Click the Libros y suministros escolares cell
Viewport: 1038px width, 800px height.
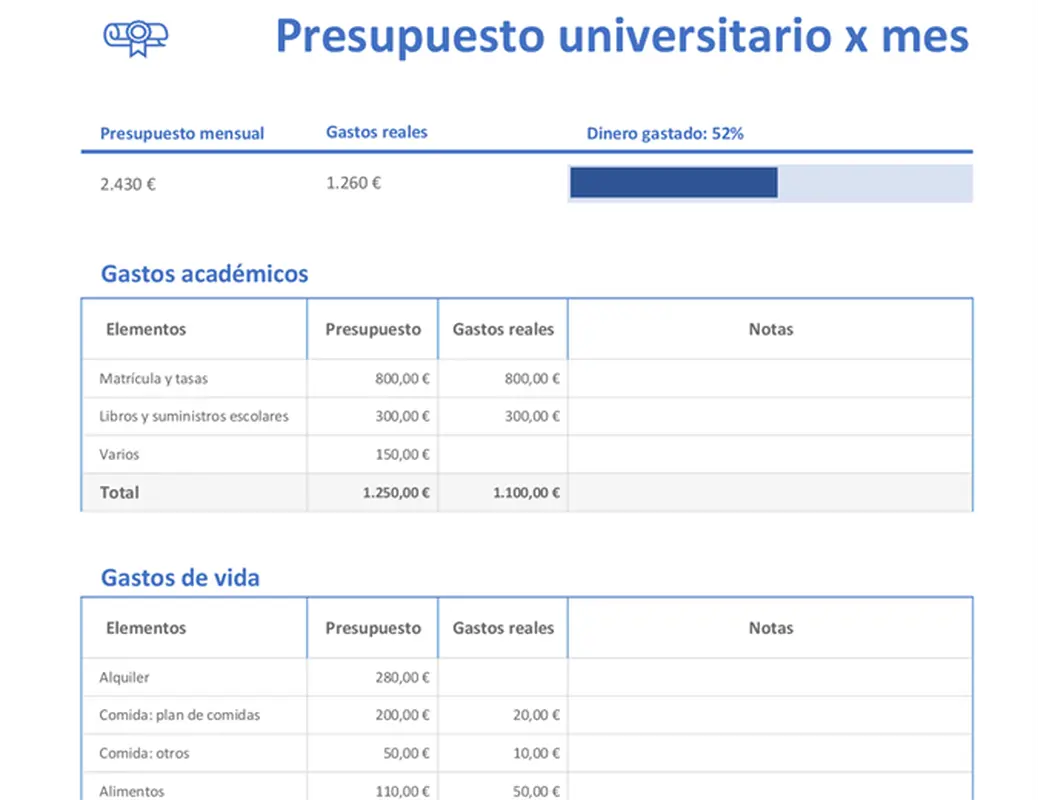tap(192, 416)
